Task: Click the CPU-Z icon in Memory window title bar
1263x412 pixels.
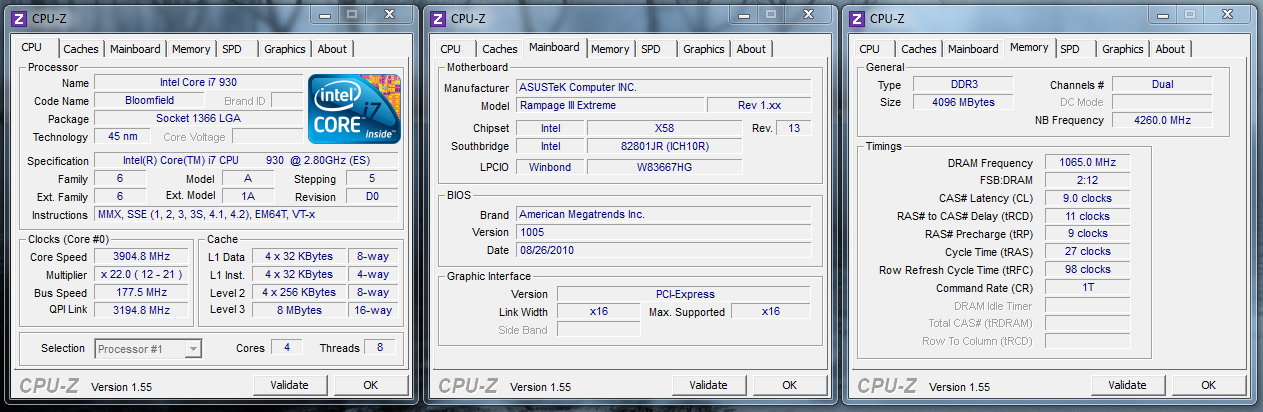Action: [x=857, y=18]
